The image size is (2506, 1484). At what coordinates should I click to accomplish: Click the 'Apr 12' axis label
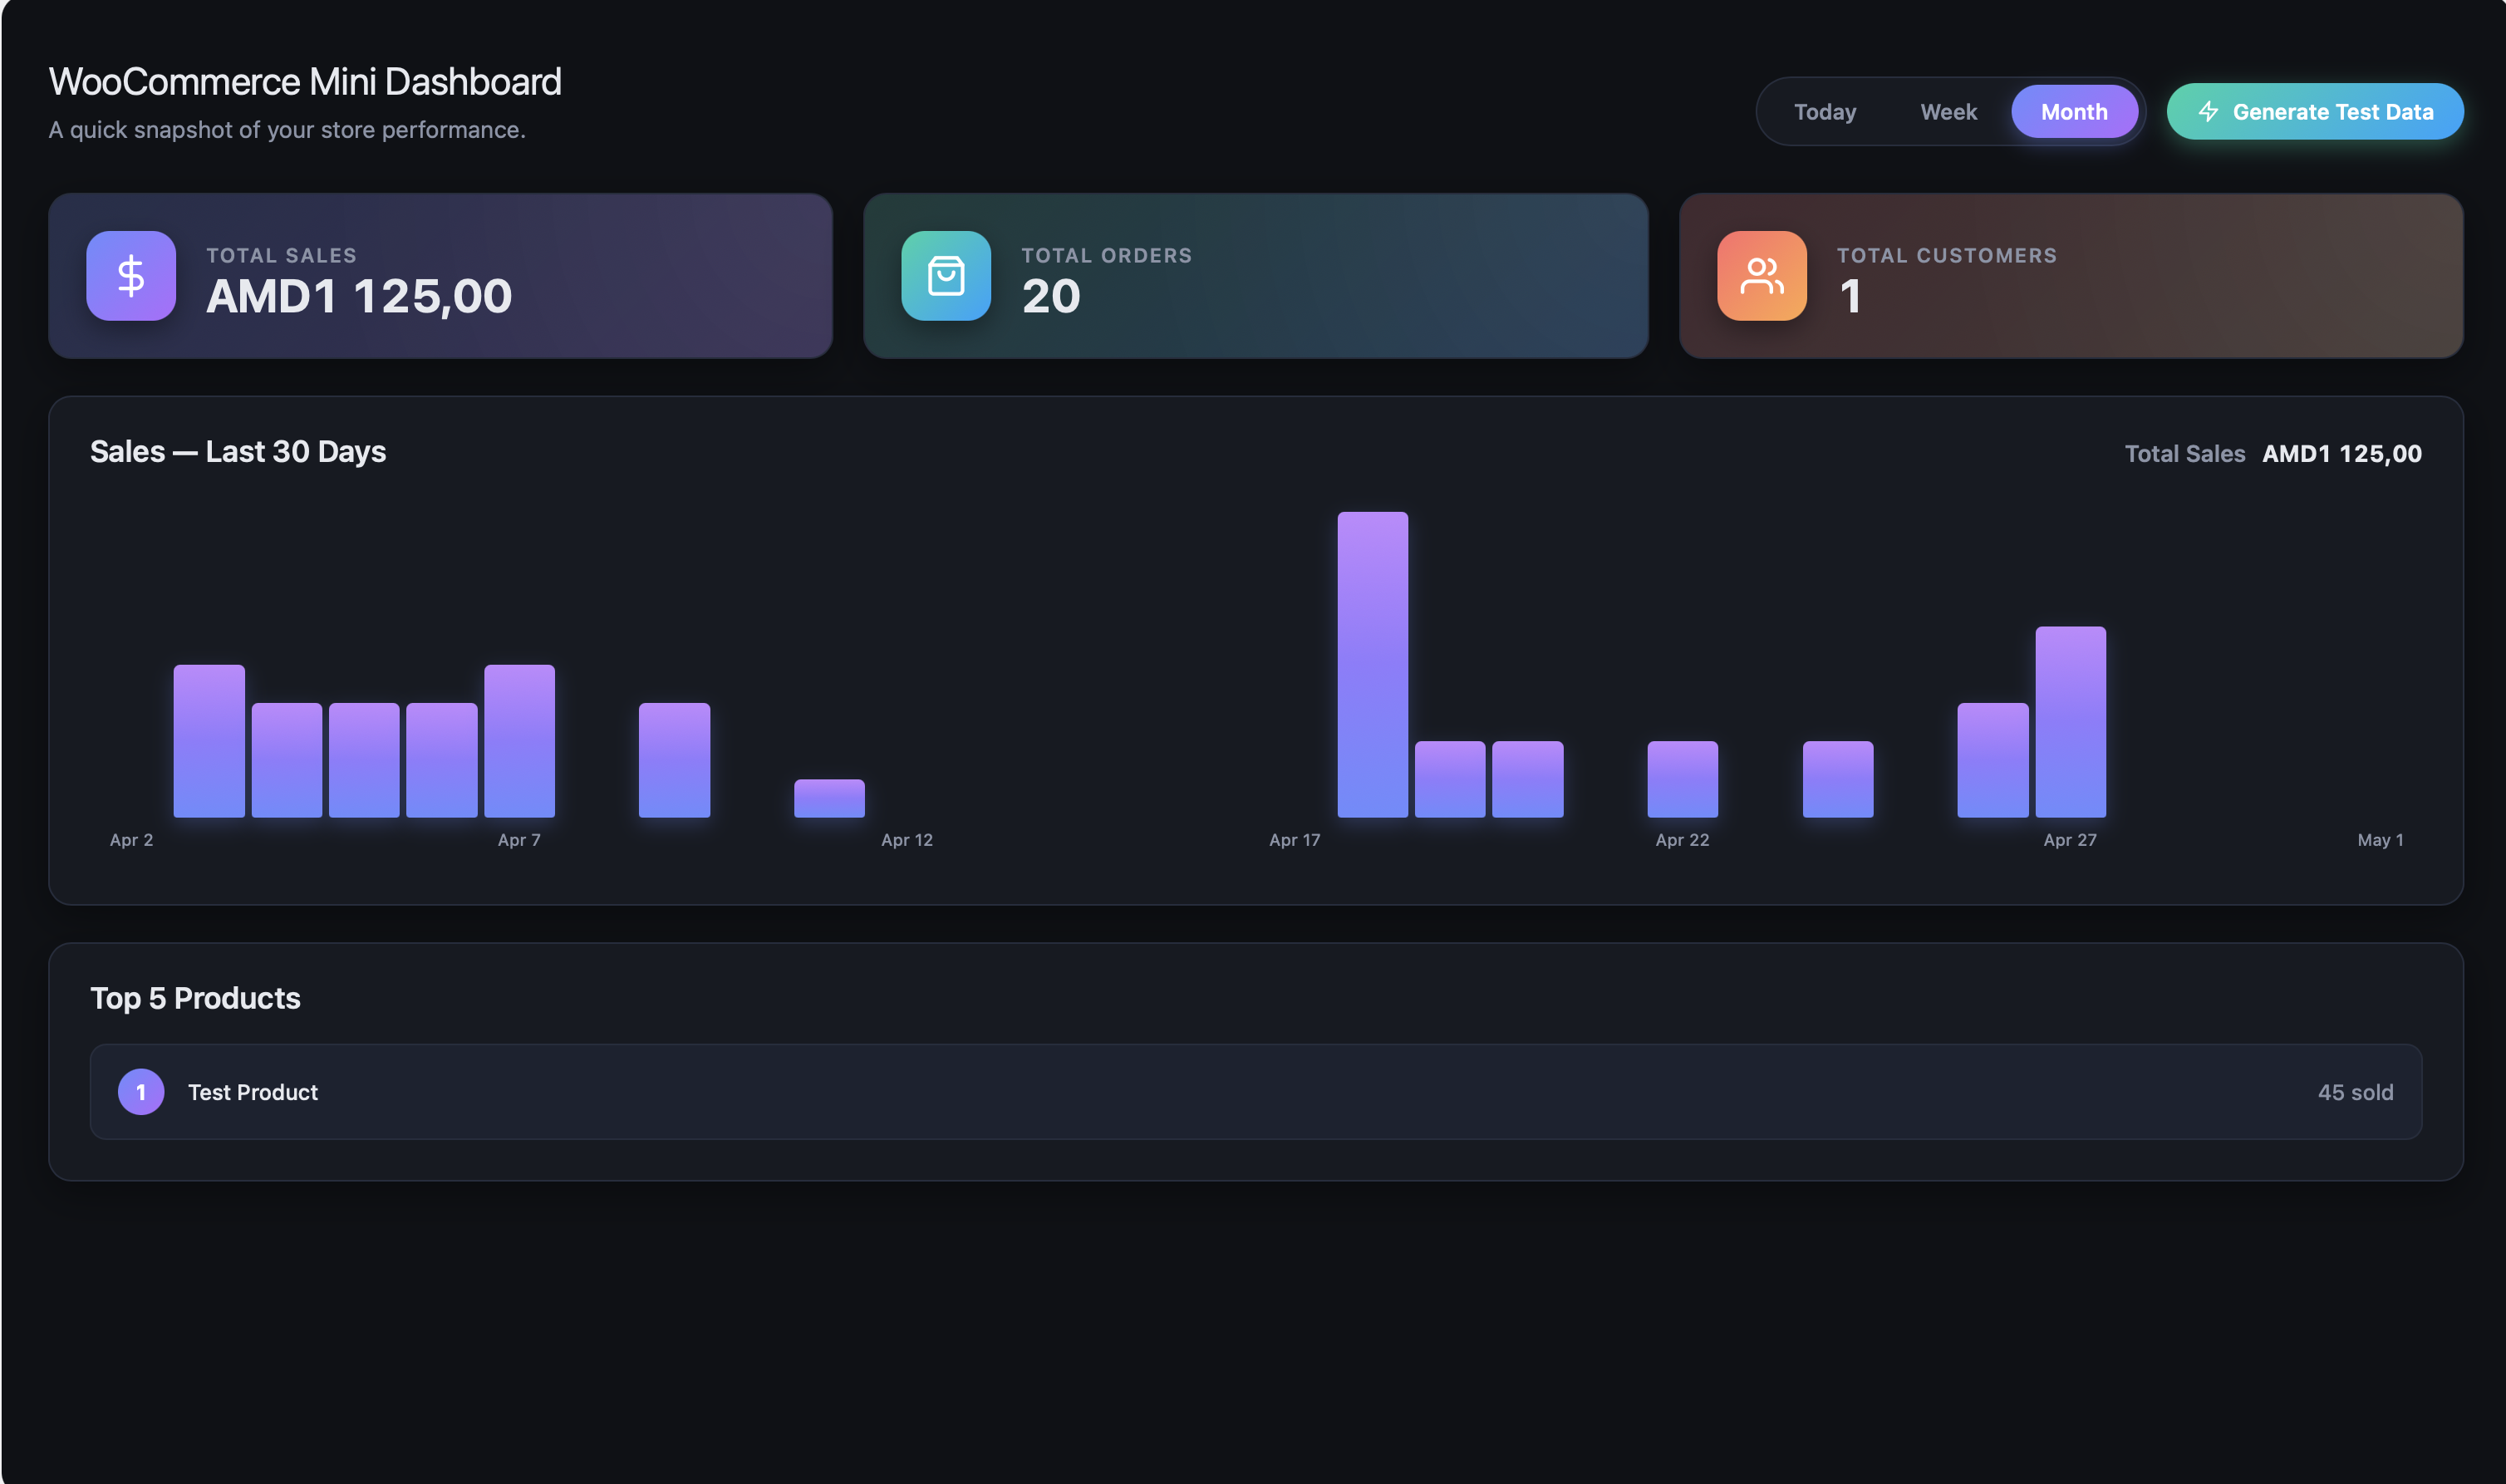906,840
